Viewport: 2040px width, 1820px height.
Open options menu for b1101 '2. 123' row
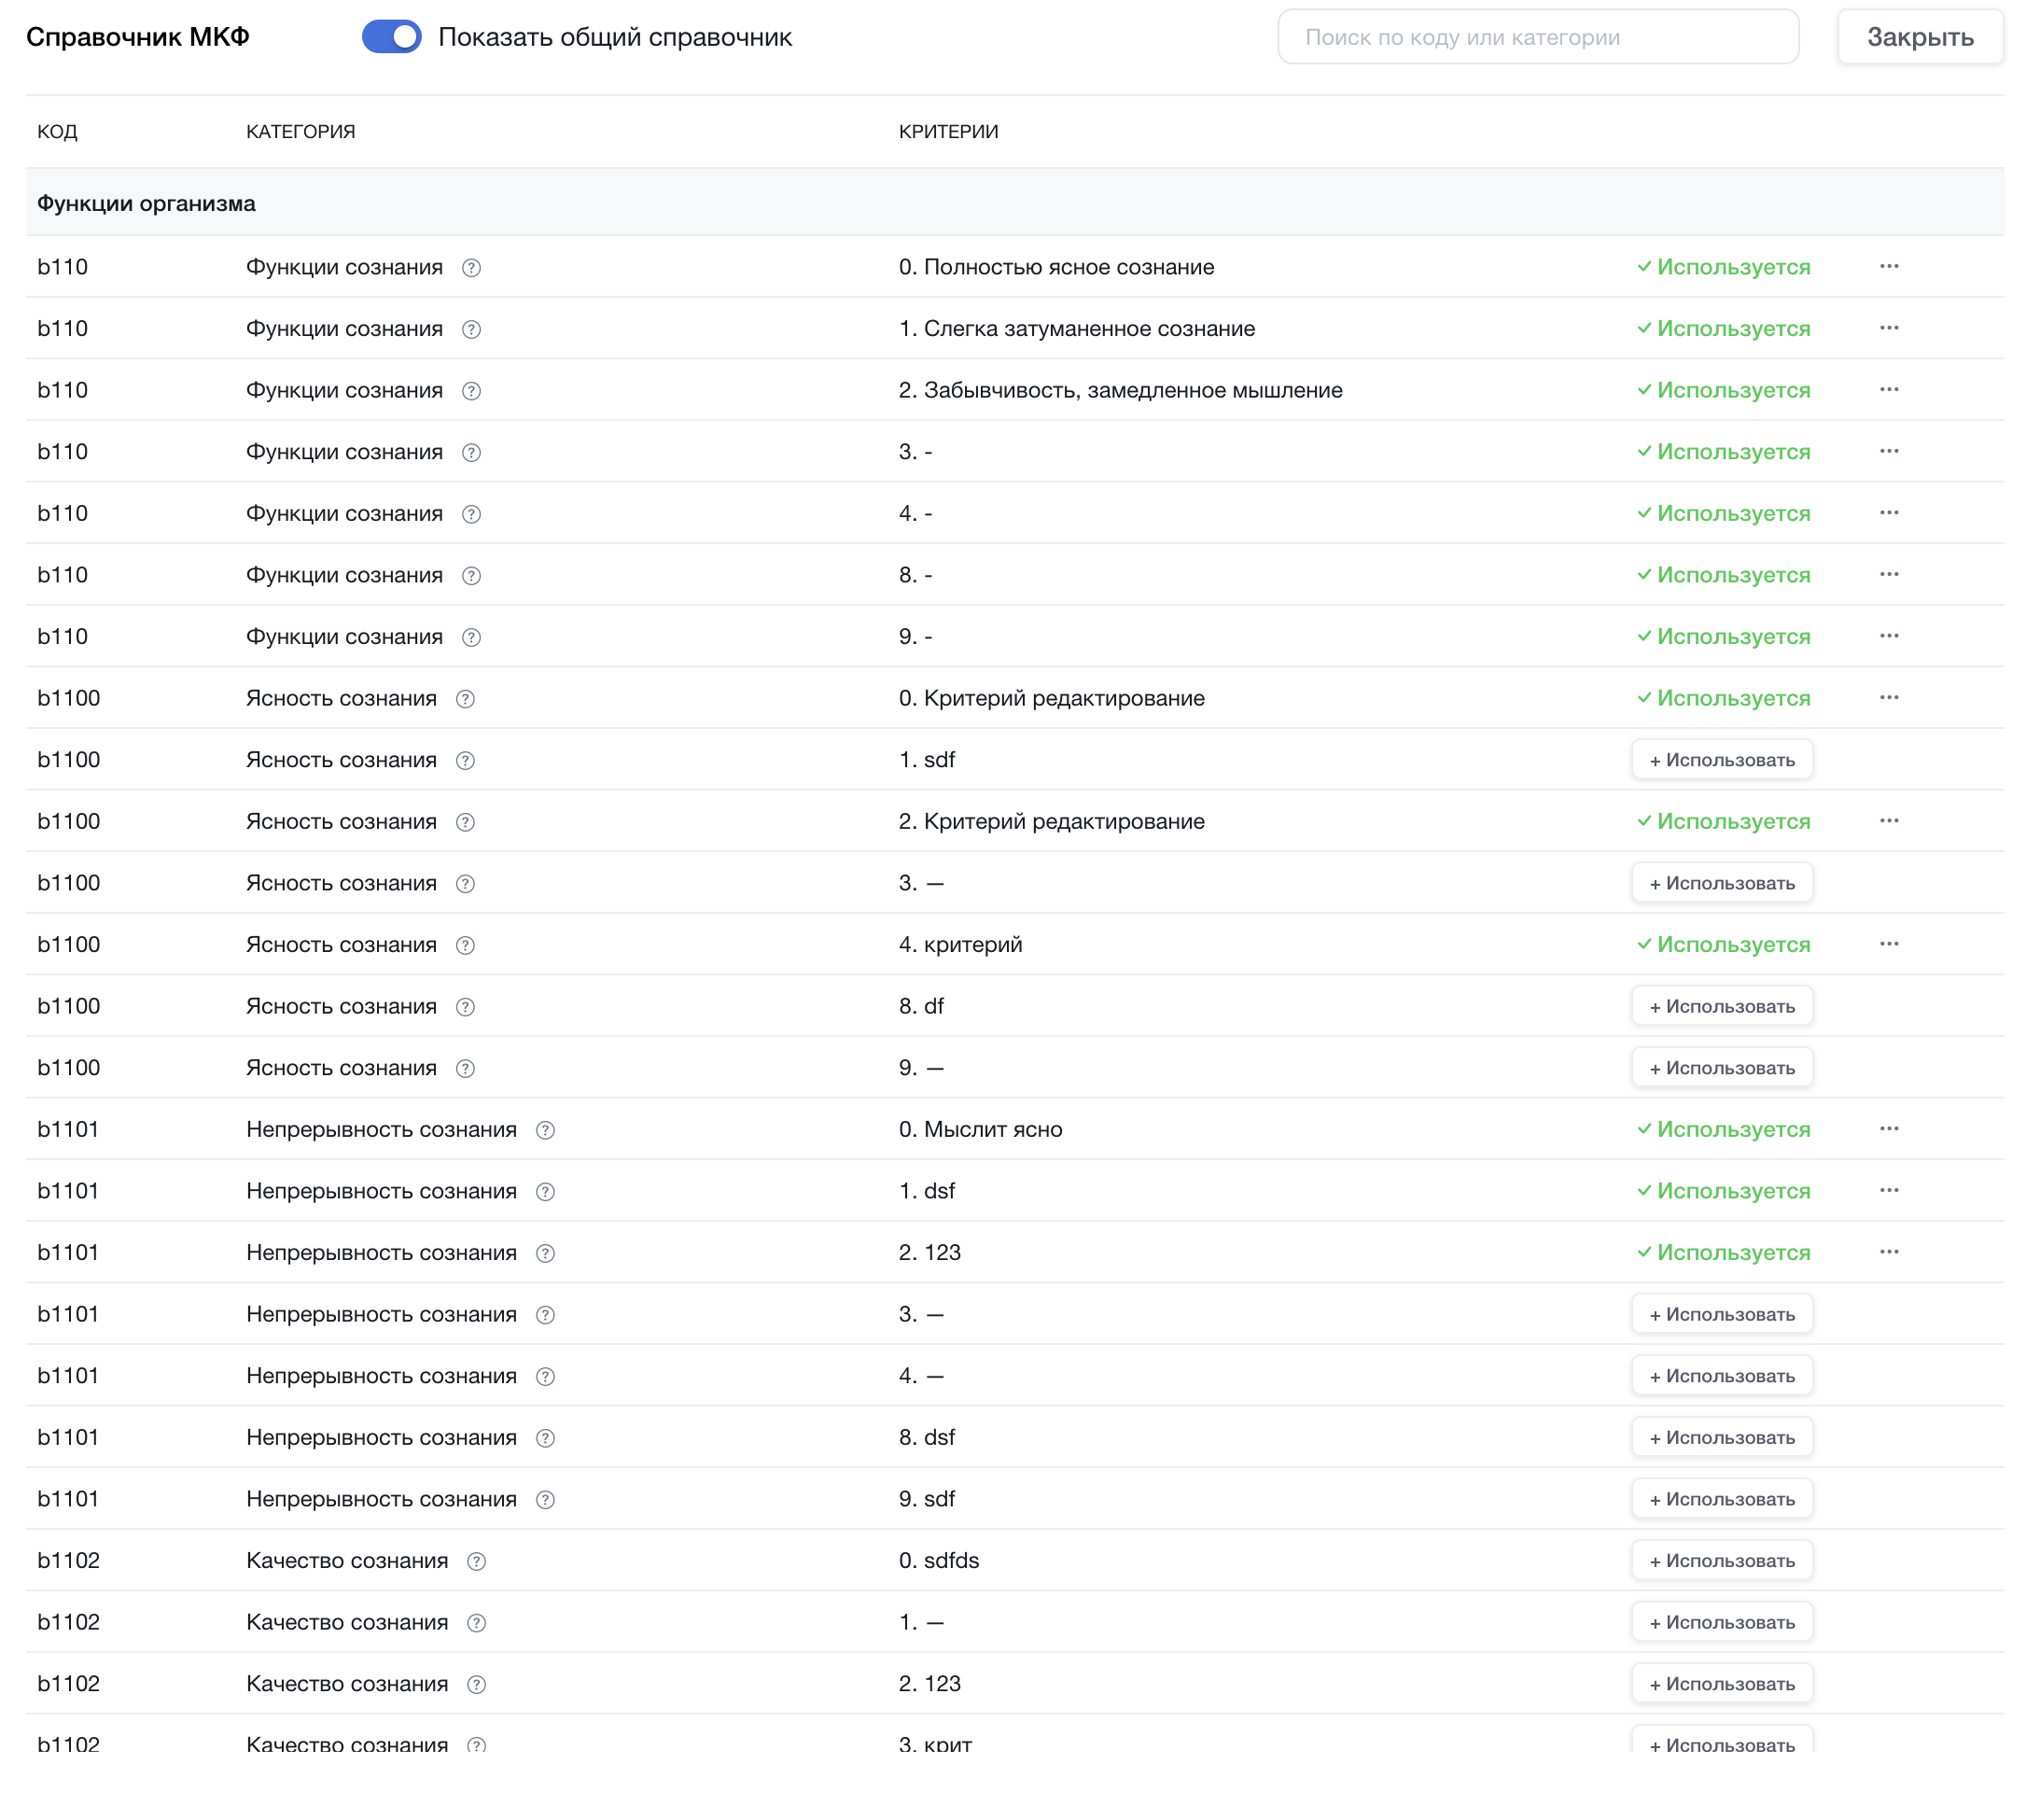click(1888, 1252)
